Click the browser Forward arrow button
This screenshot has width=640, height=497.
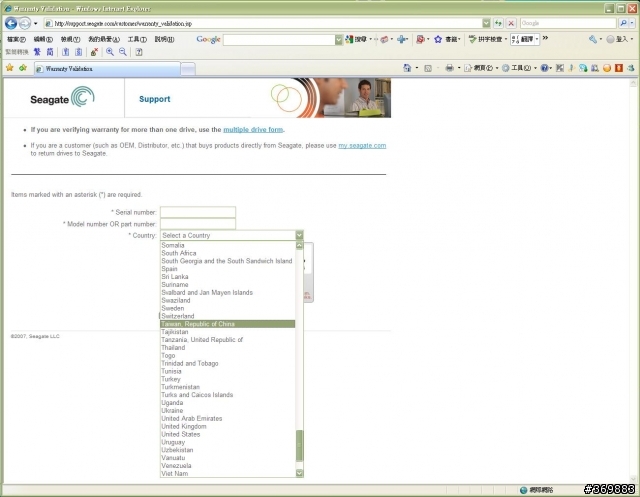(24, 23)
